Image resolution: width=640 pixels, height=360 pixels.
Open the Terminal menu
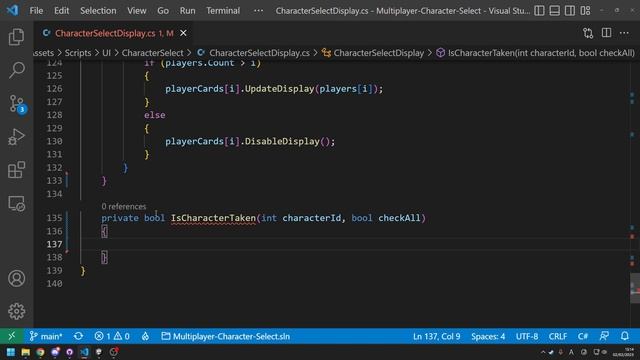coord(223,11)
